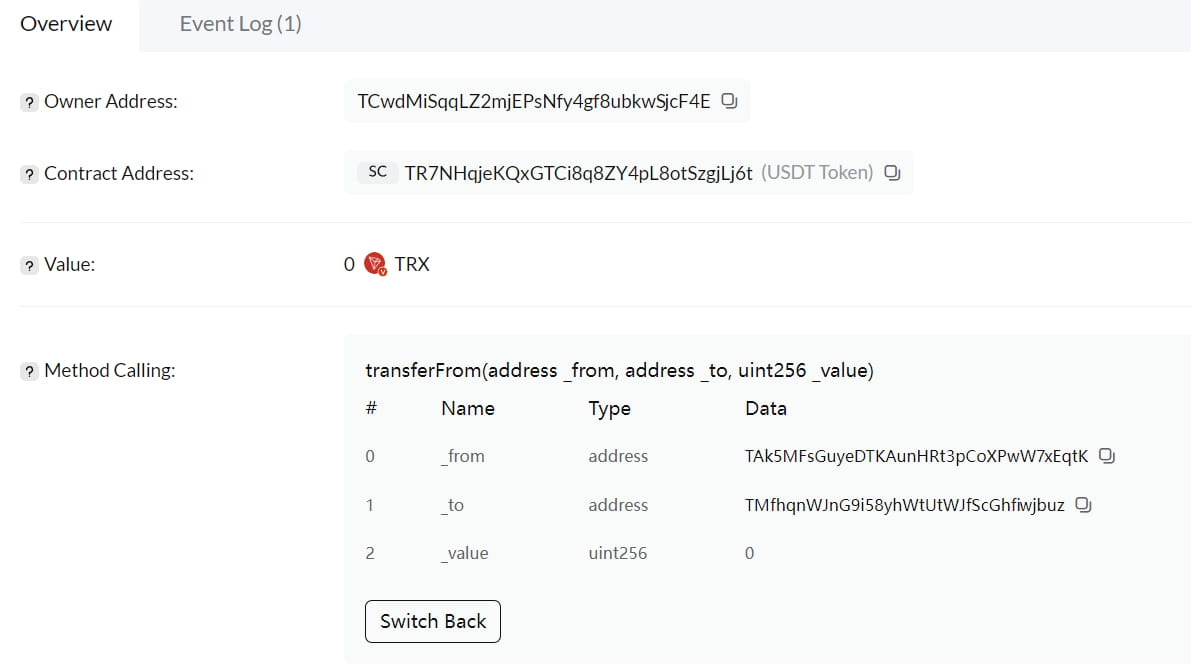Switch to the Event Log (1) tab
The image size is (1191, 664).
pos(240,24)
